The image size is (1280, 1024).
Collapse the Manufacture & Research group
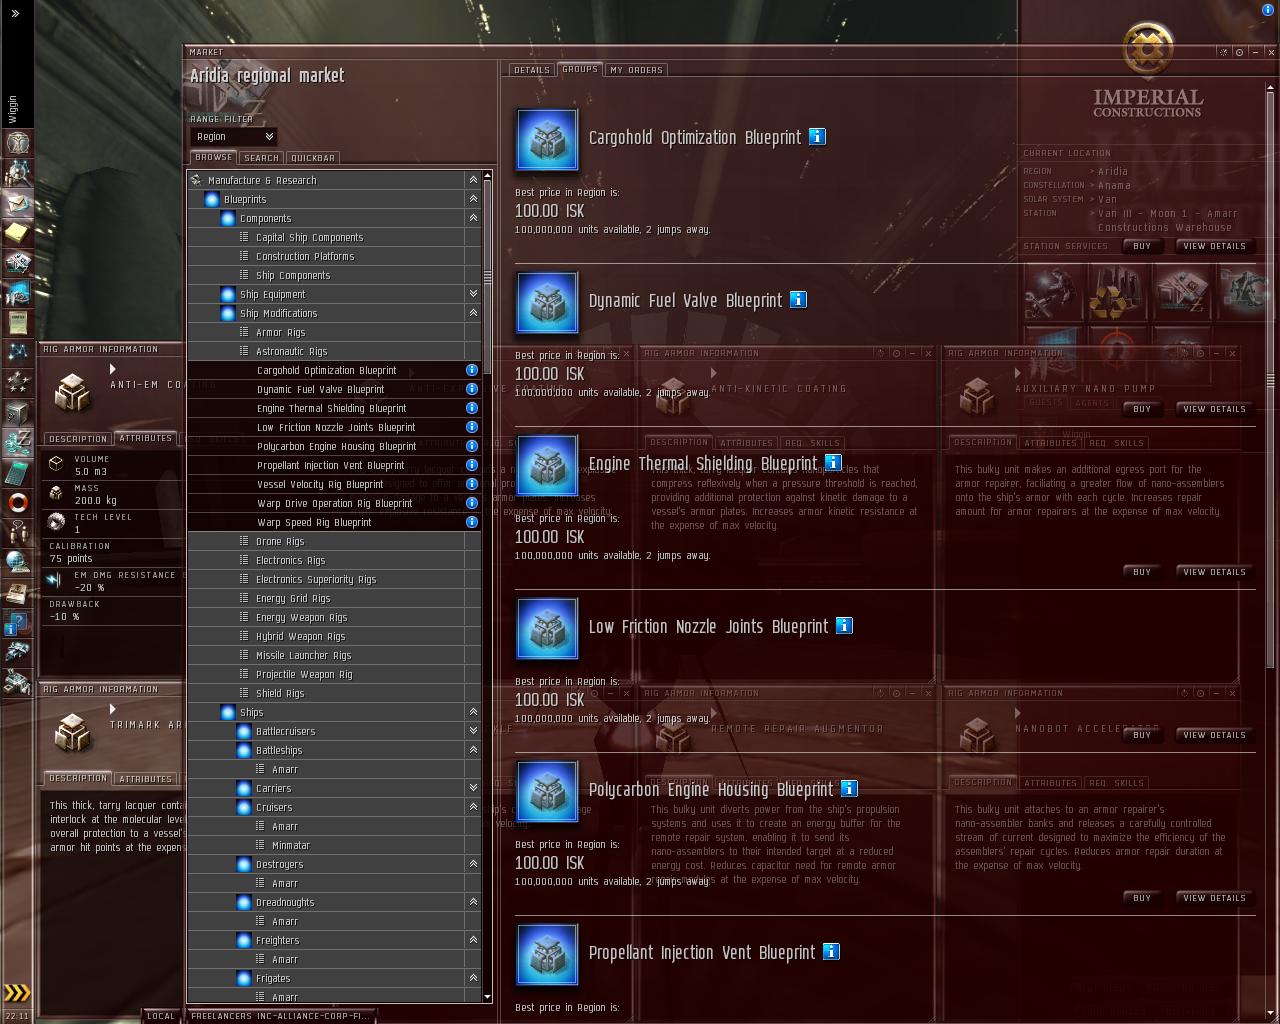(473, 180)
